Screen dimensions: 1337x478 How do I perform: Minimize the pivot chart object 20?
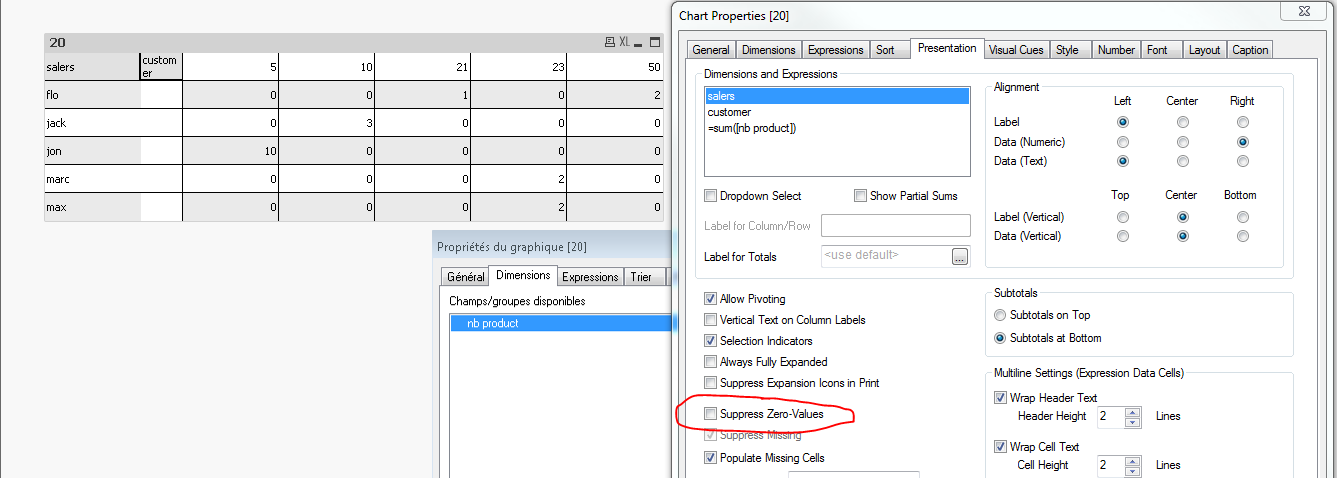[x=639, y=43]
